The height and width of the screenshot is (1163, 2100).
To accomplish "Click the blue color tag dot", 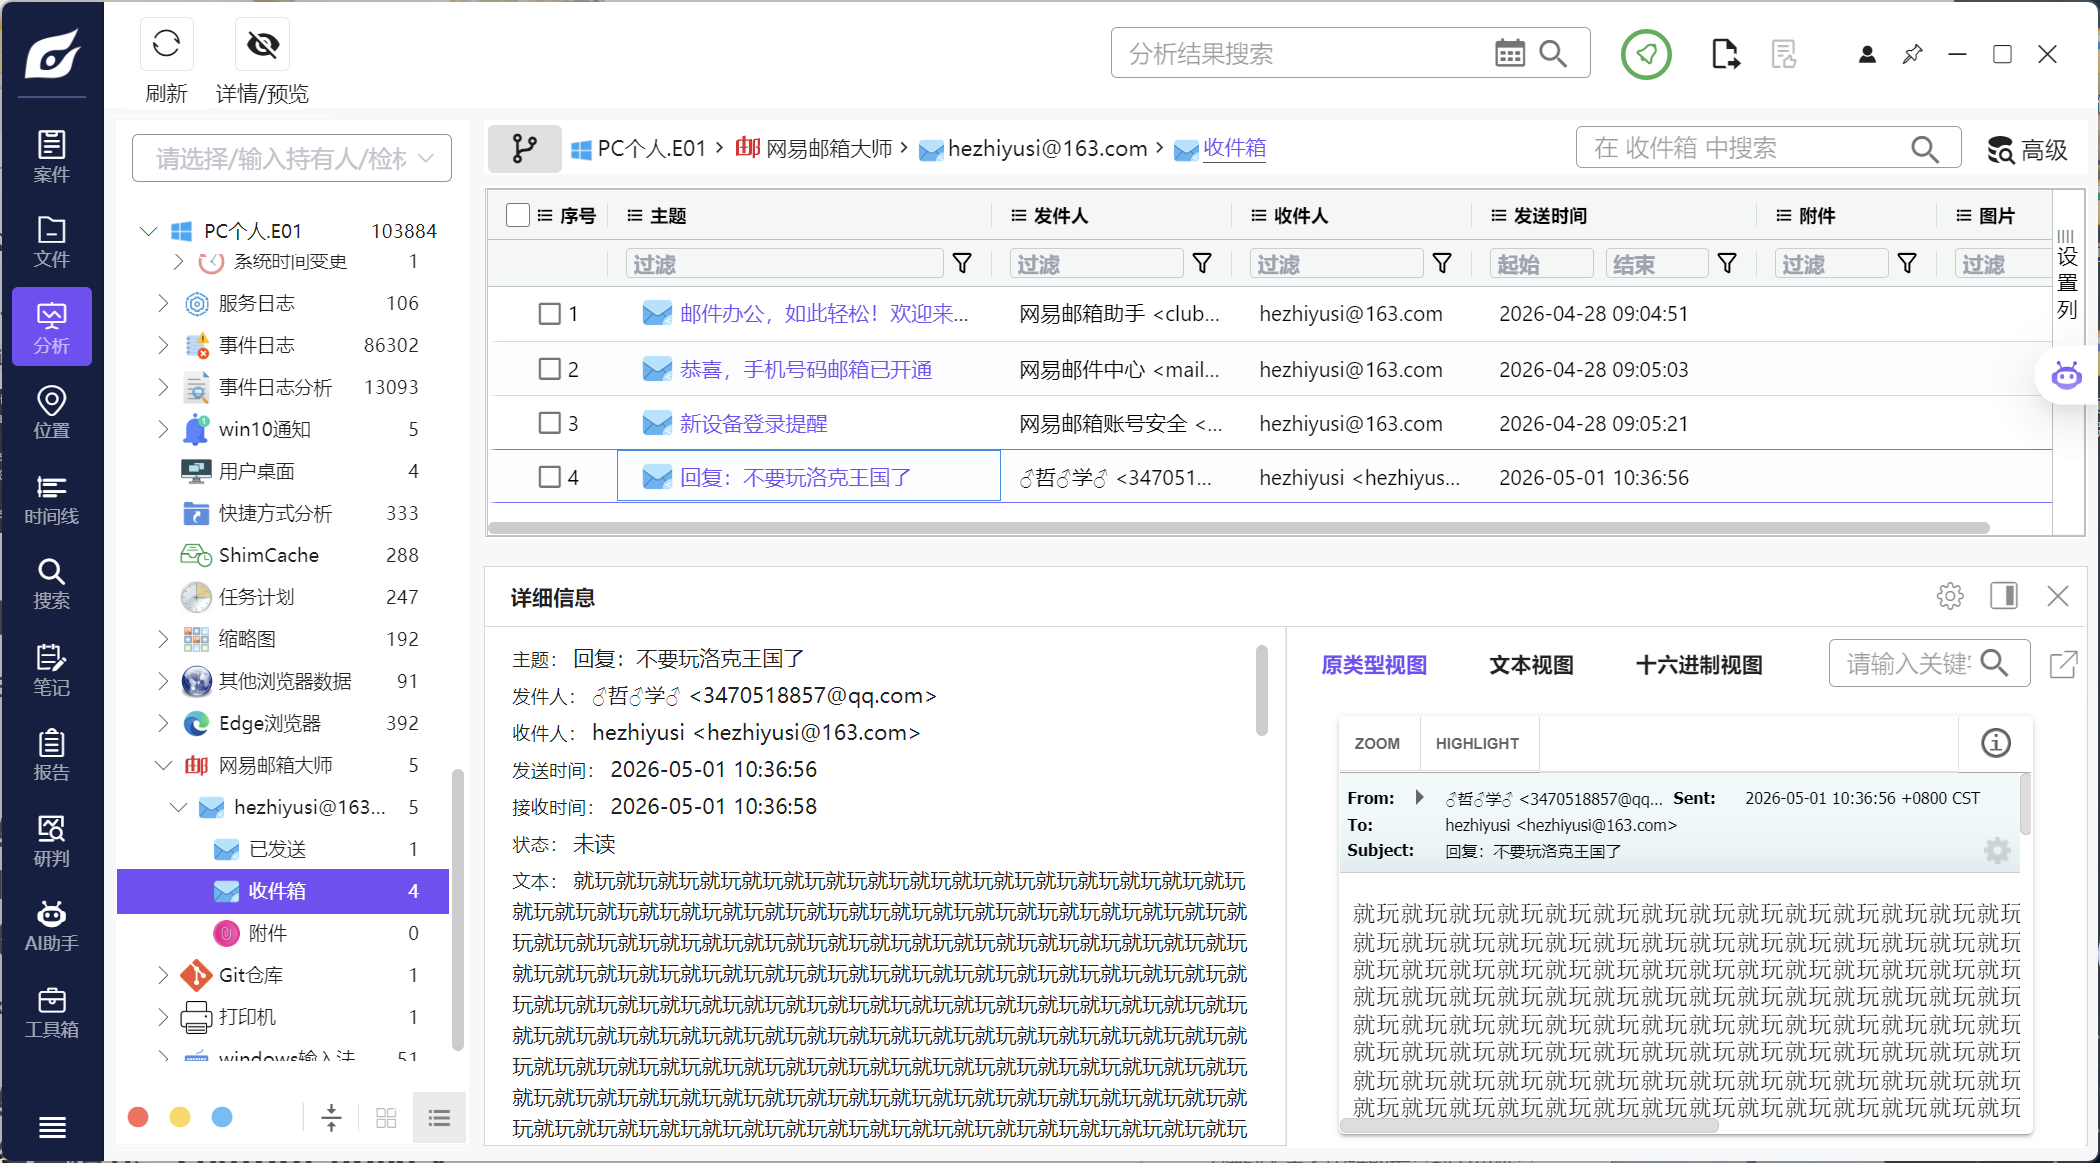I will tap(222, 1117).
